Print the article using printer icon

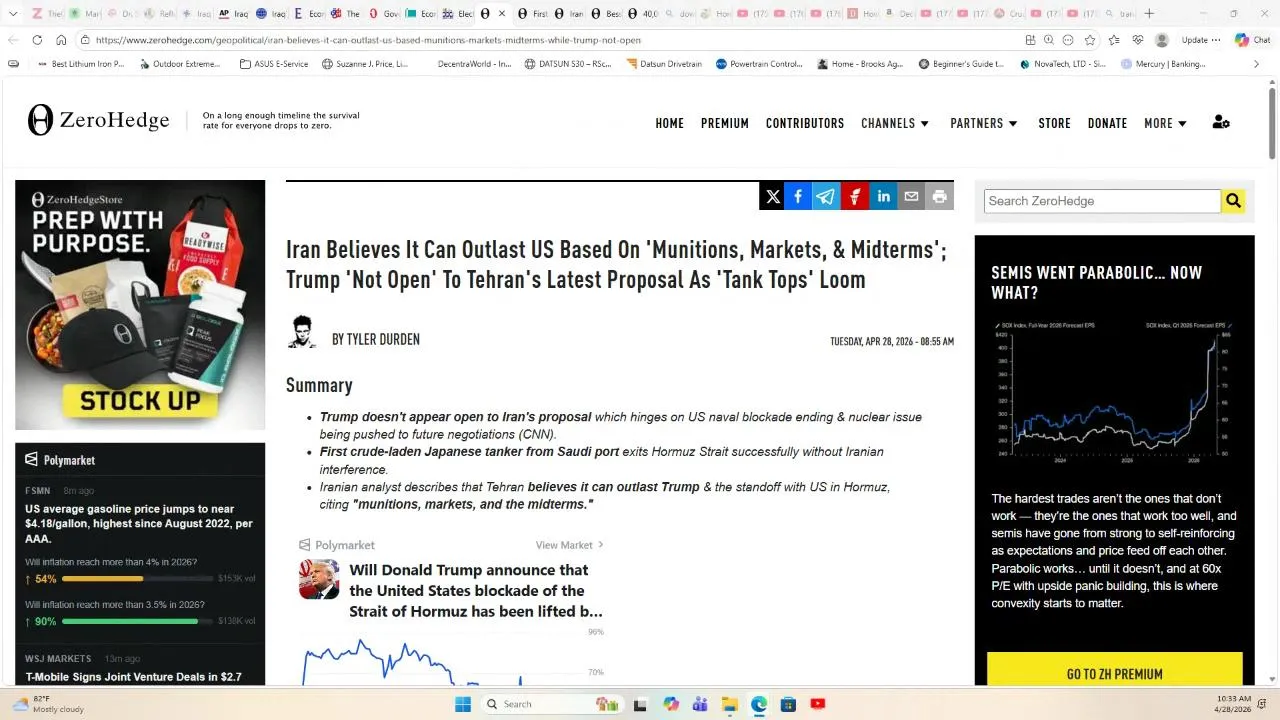click(940, 197)
